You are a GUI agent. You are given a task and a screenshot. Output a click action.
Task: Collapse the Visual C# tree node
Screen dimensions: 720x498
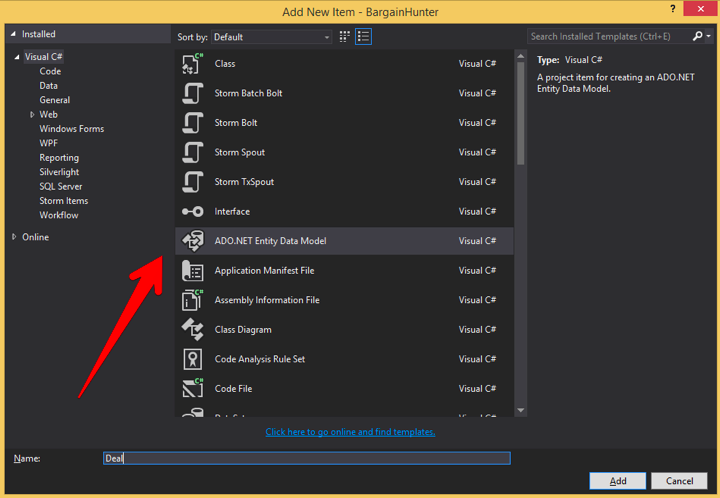(x=17, y=57)
